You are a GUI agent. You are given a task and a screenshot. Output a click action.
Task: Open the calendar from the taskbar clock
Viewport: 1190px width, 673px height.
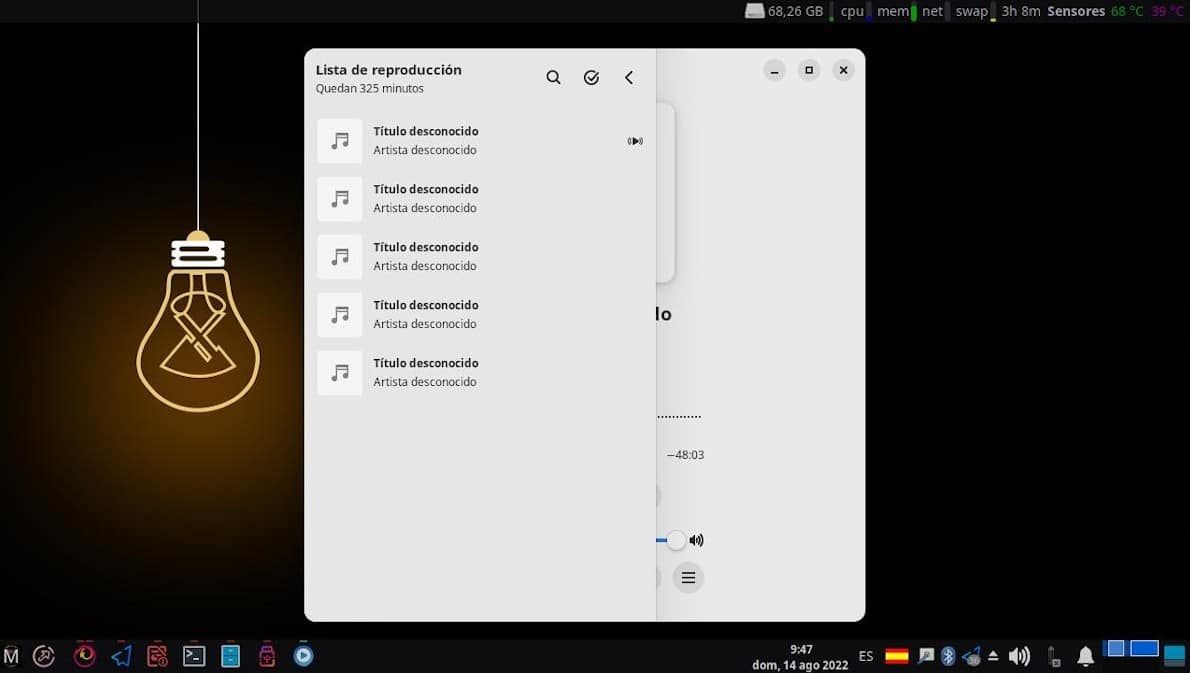tap(801, 657)
